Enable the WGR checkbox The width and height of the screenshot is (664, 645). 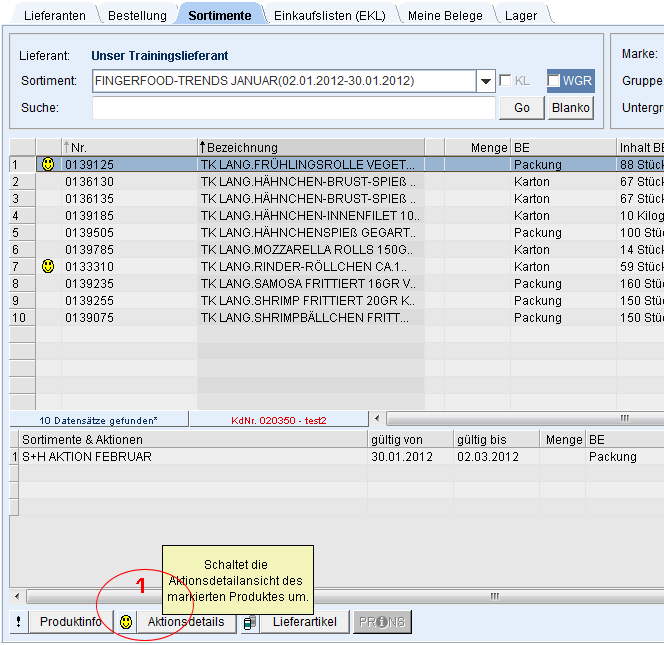tap(554, 81)
